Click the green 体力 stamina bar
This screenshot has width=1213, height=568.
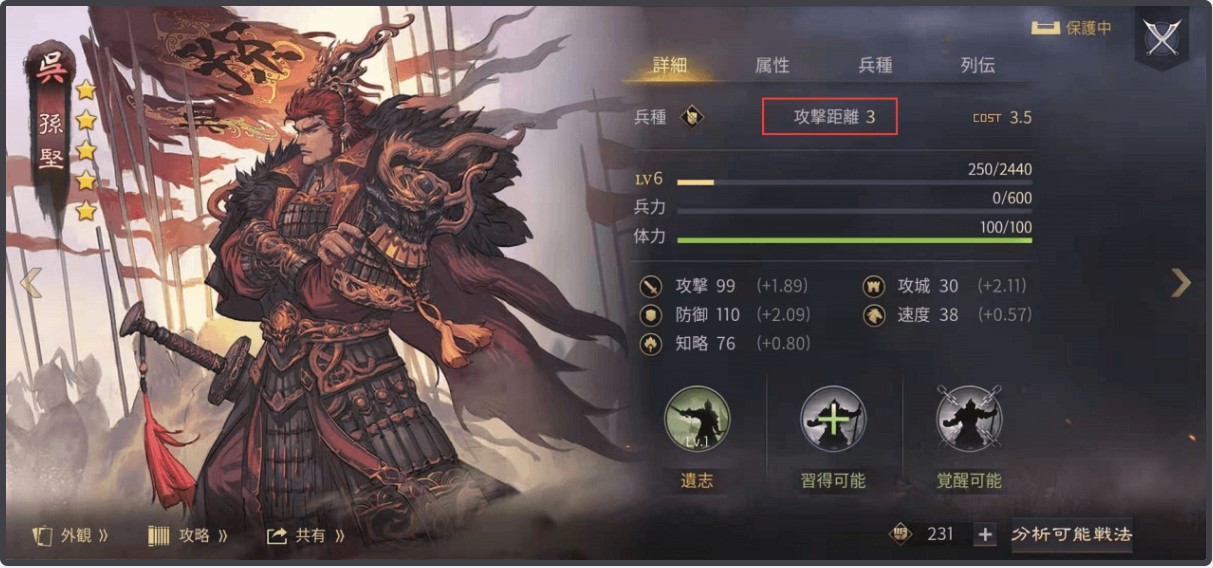click(x=854, y=240)
